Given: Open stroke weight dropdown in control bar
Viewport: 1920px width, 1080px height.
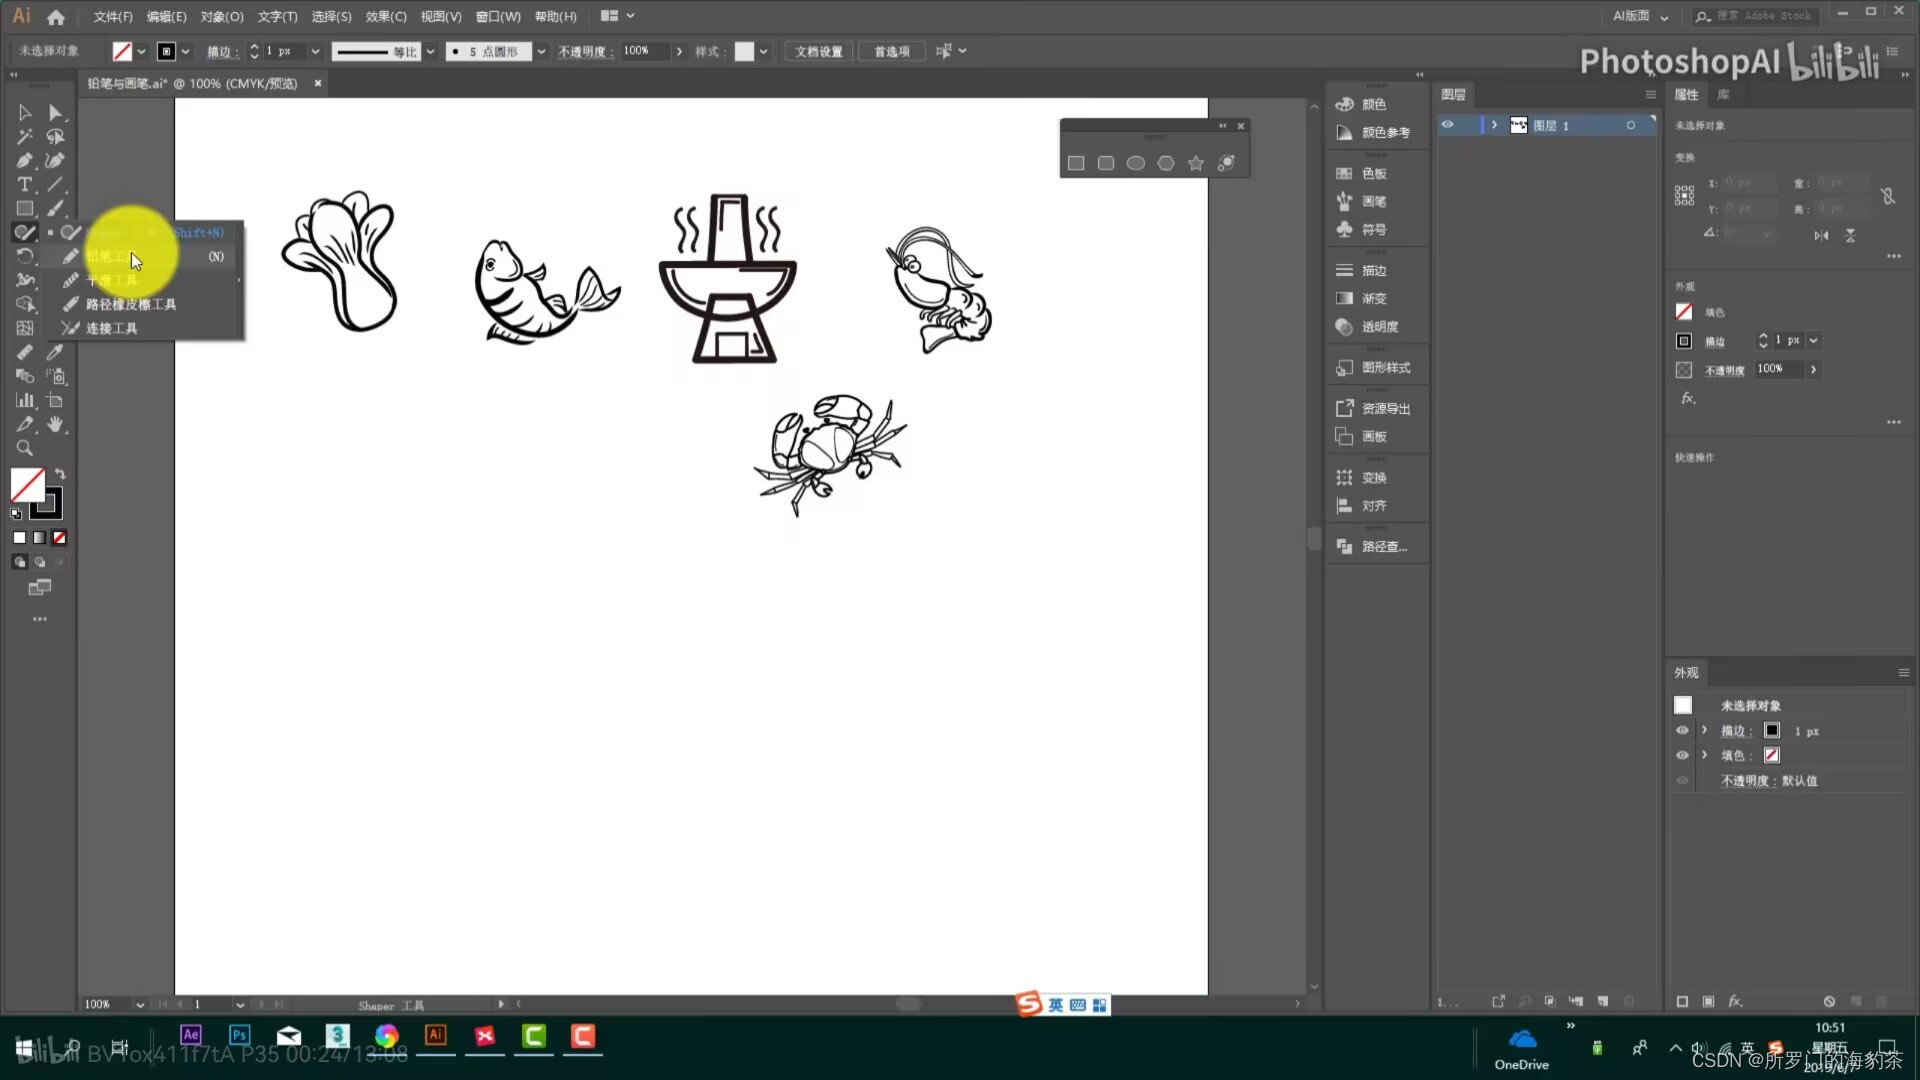Looking at the screenshot, I should point(315,51).
